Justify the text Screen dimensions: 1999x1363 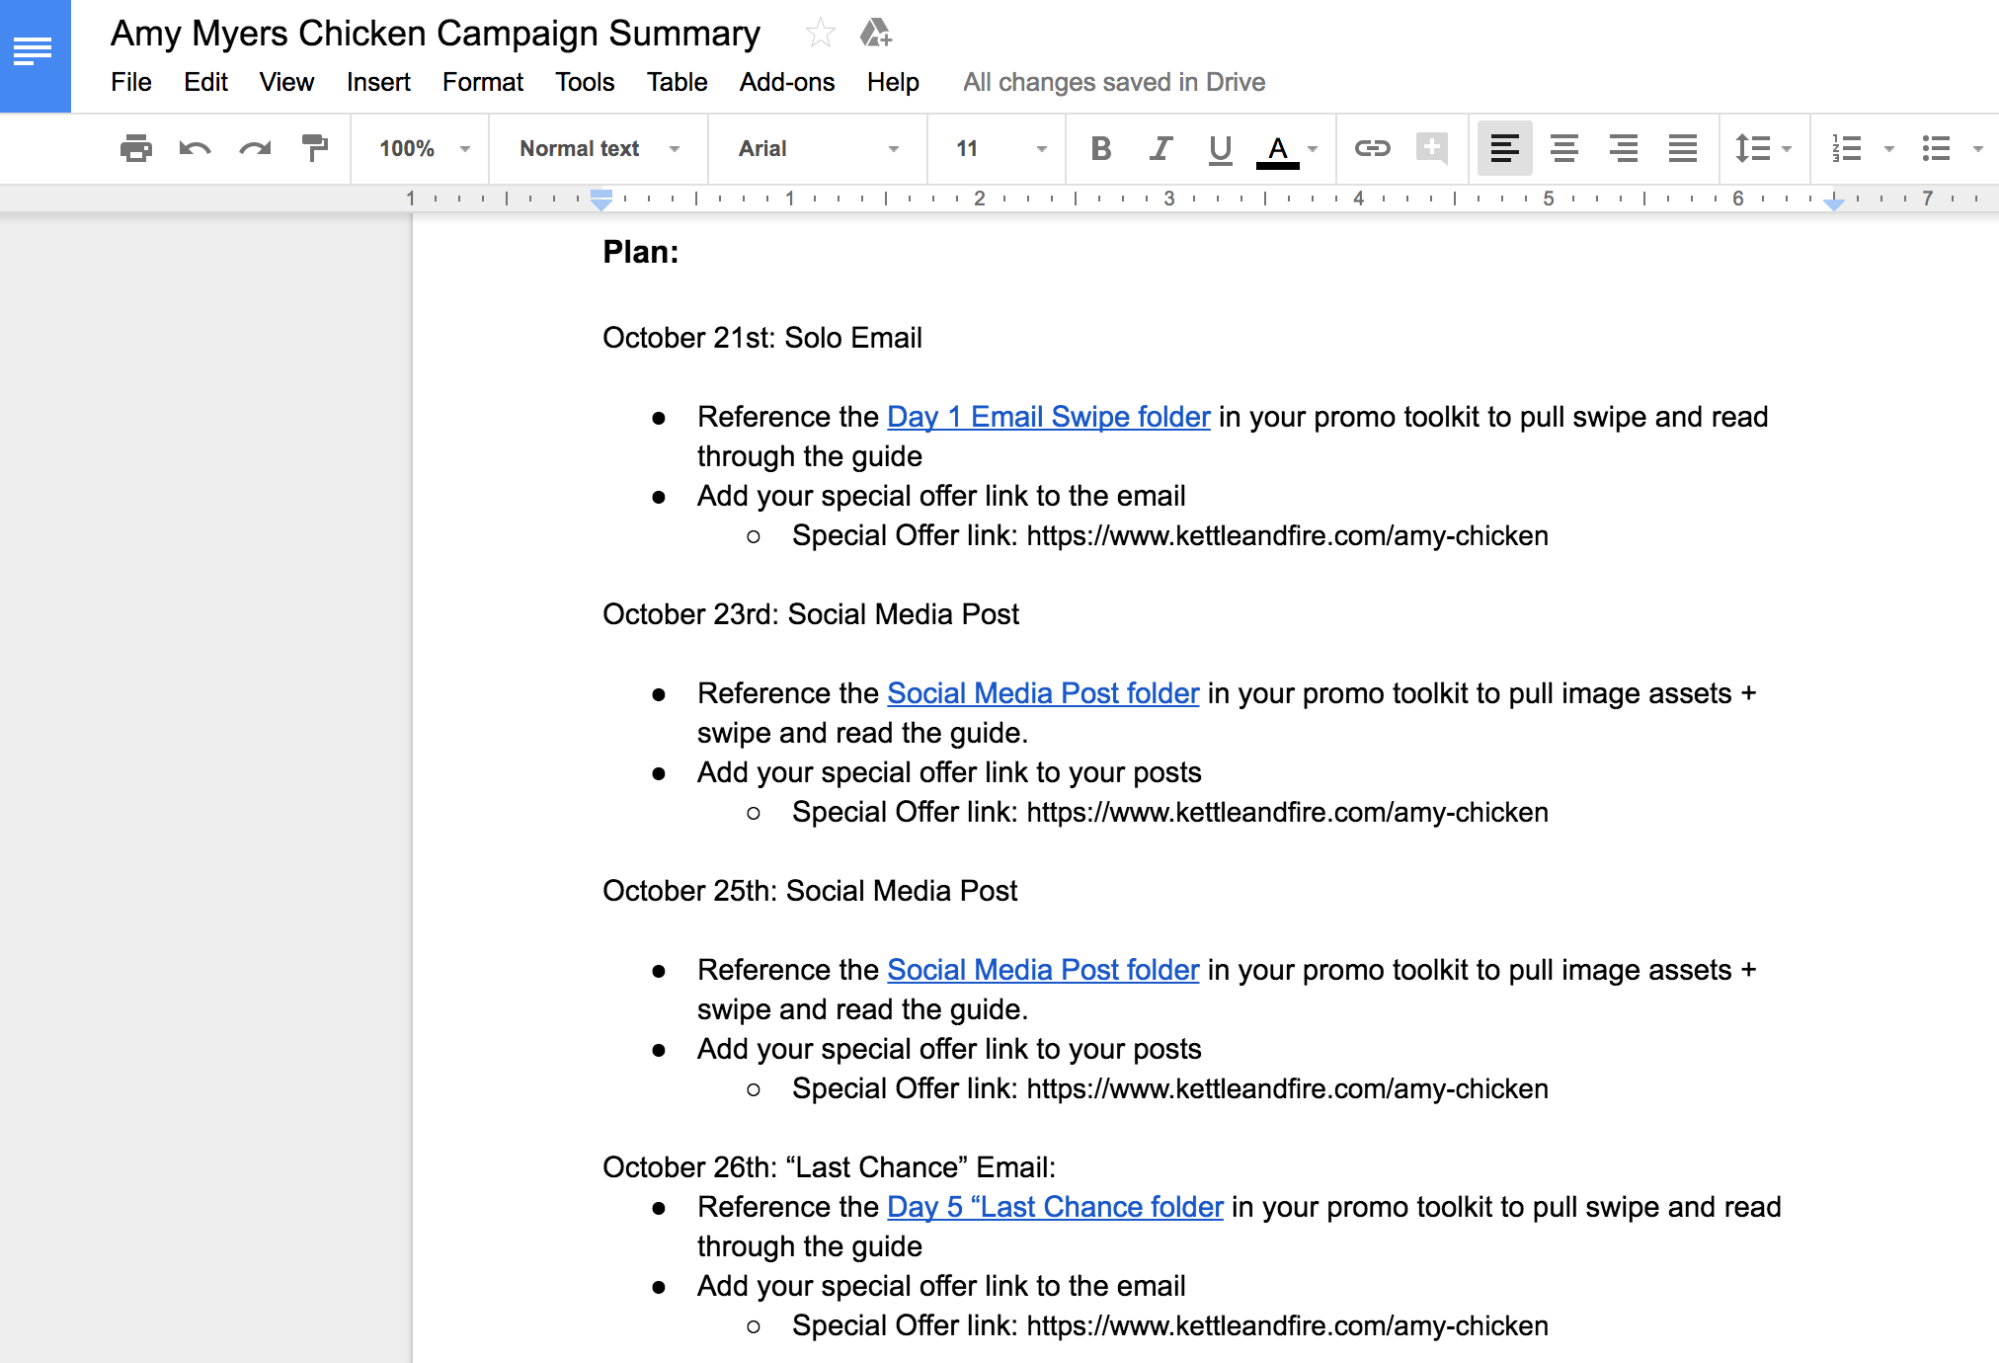(x=1683, y=148)
